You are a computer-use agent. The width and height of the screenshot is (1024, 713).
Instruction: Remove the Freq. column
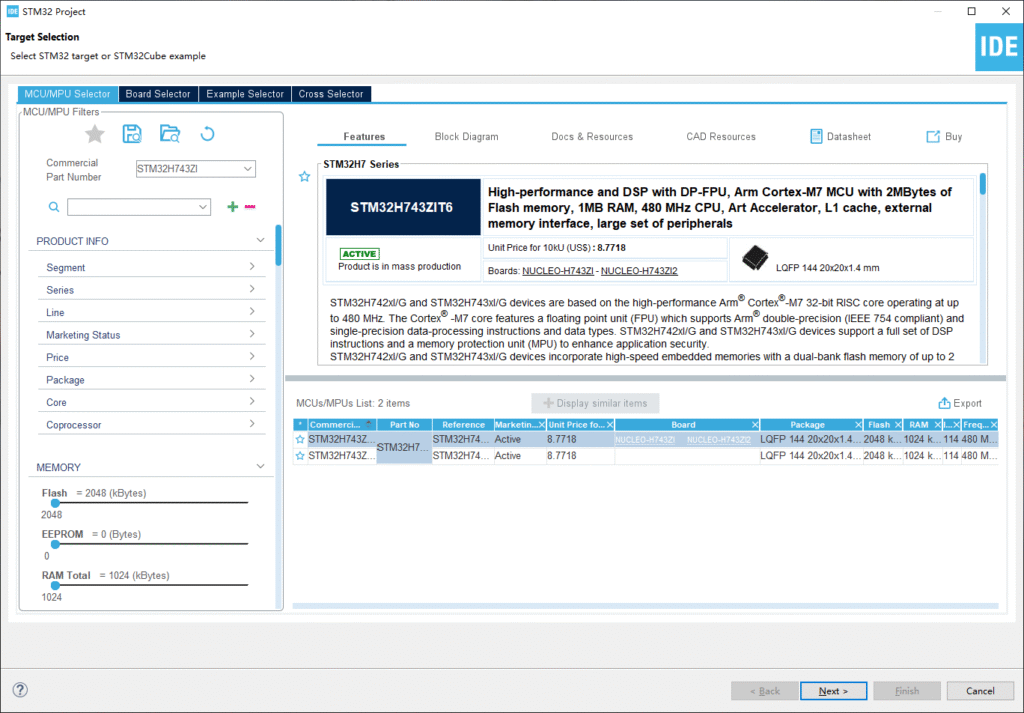(994, 425)
